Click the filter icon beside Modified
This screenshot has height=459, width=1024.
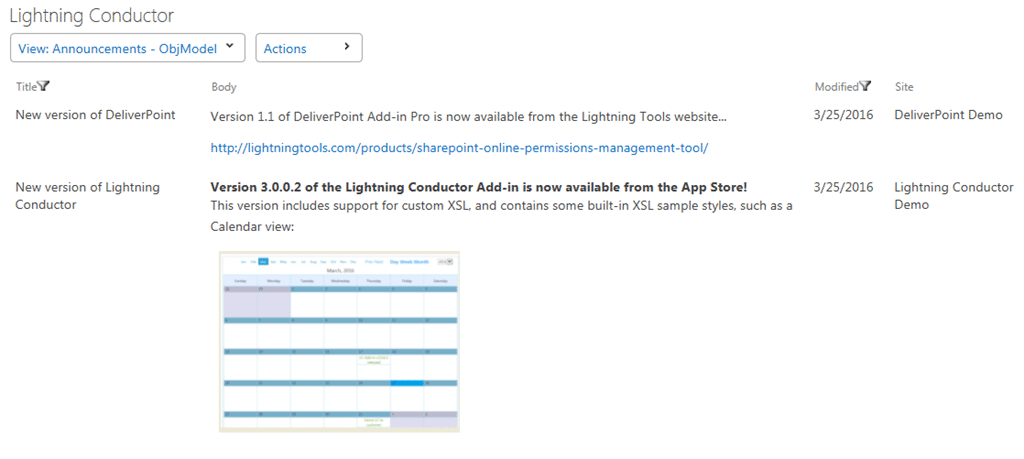click(865, 86)
